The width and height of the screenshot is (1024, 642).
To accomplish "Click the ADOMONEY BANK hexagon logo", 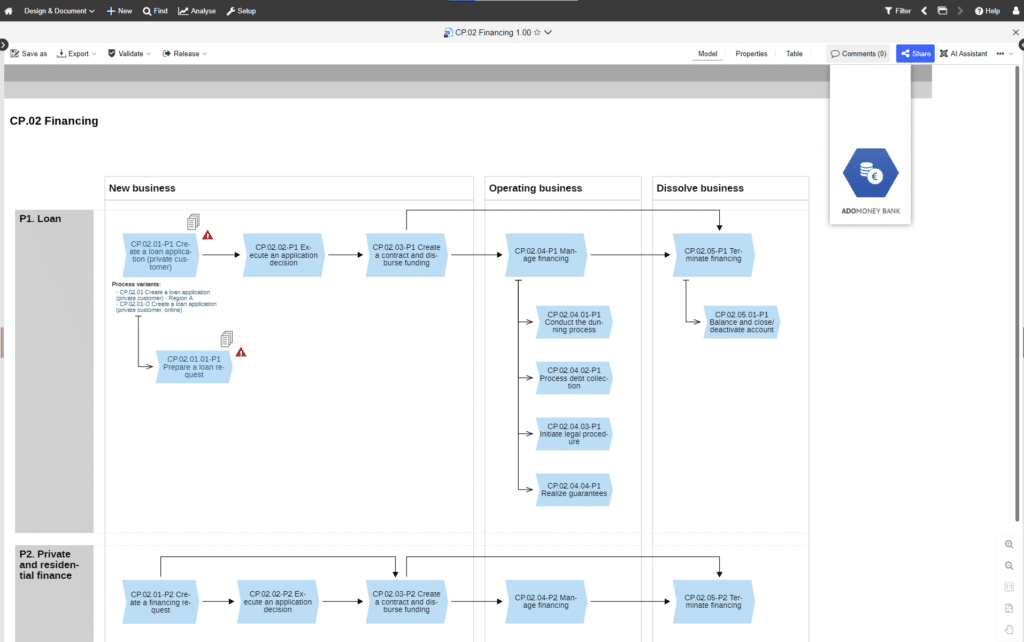I will 871,173.
